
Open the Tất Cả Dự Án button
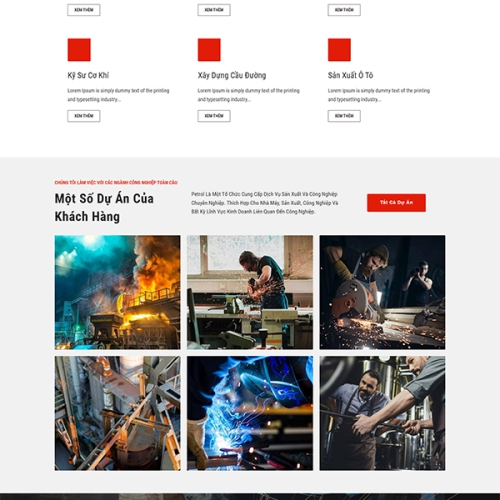(396, 203)
